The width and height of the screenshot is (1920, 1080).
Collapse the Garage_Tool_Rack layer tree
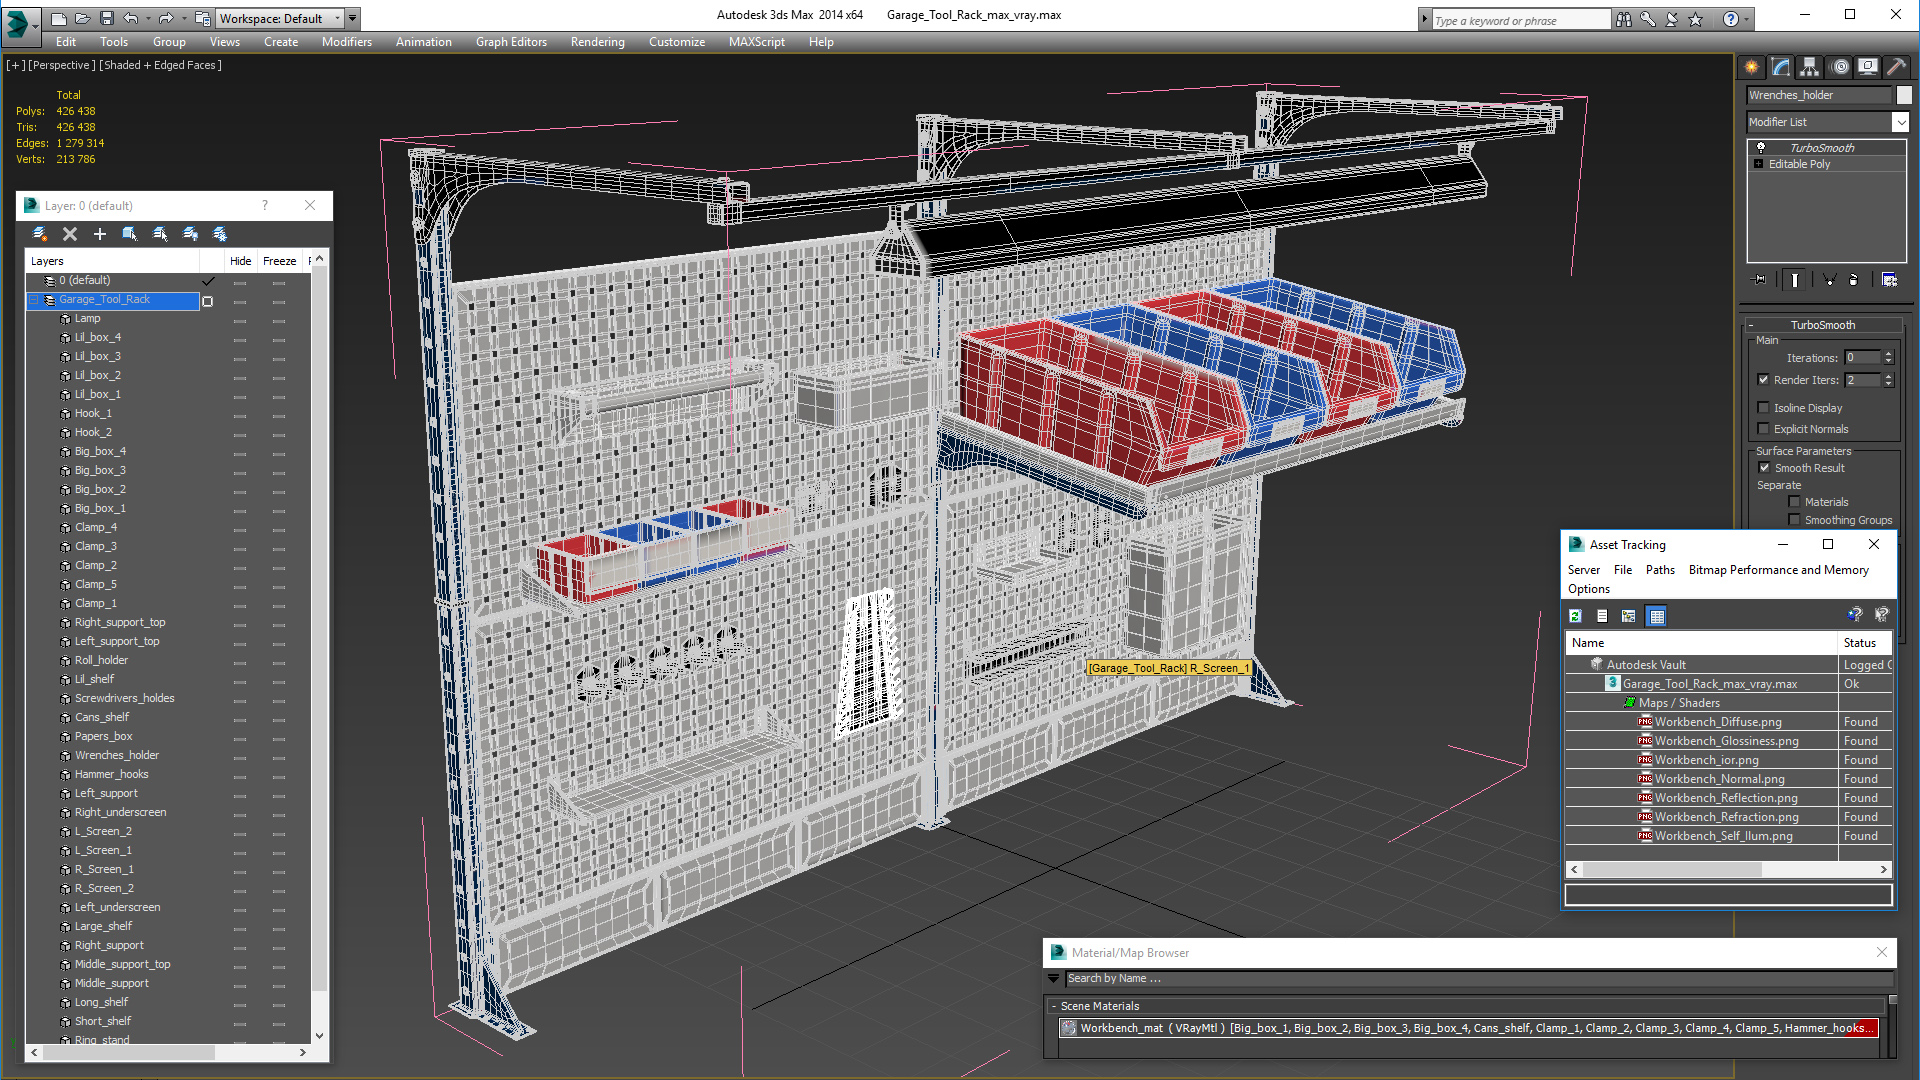(34, 300)
